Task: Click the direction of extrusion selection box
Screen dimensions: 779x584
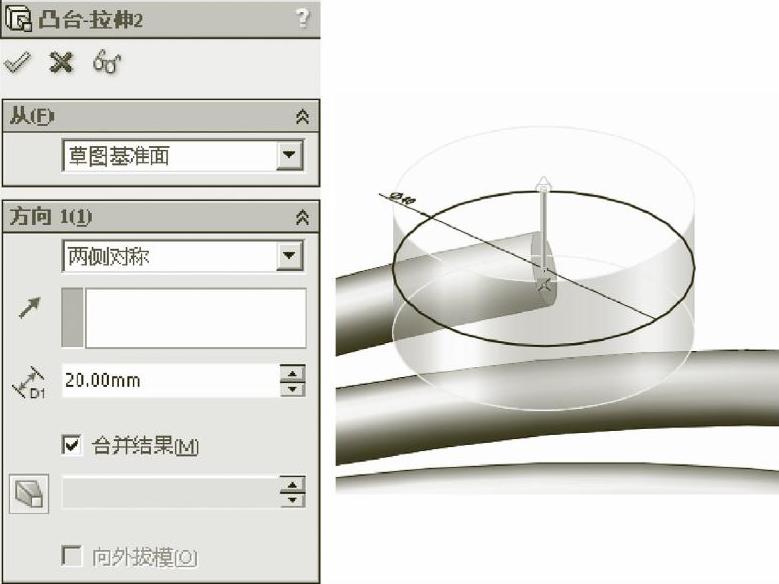Action: (184, 318)
